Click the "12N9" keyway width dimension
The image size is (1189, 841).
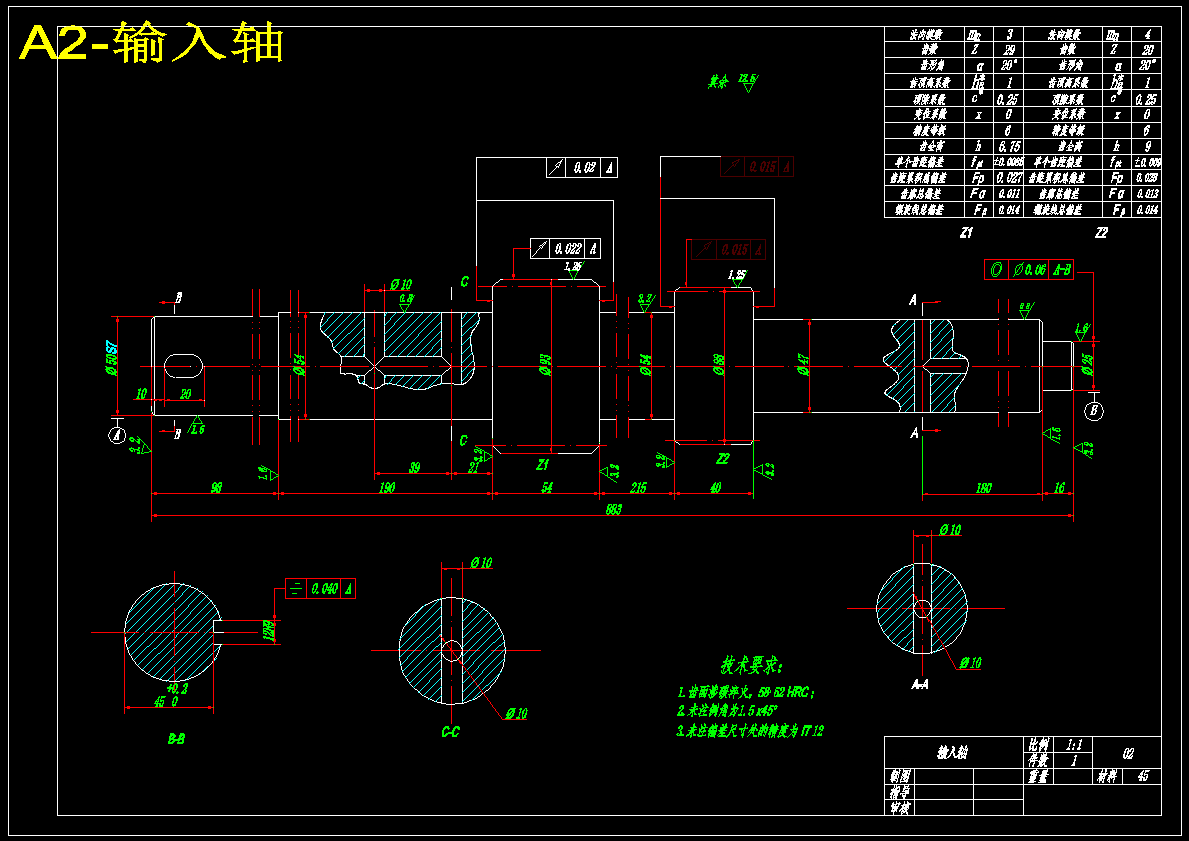(x=268, y=631)
